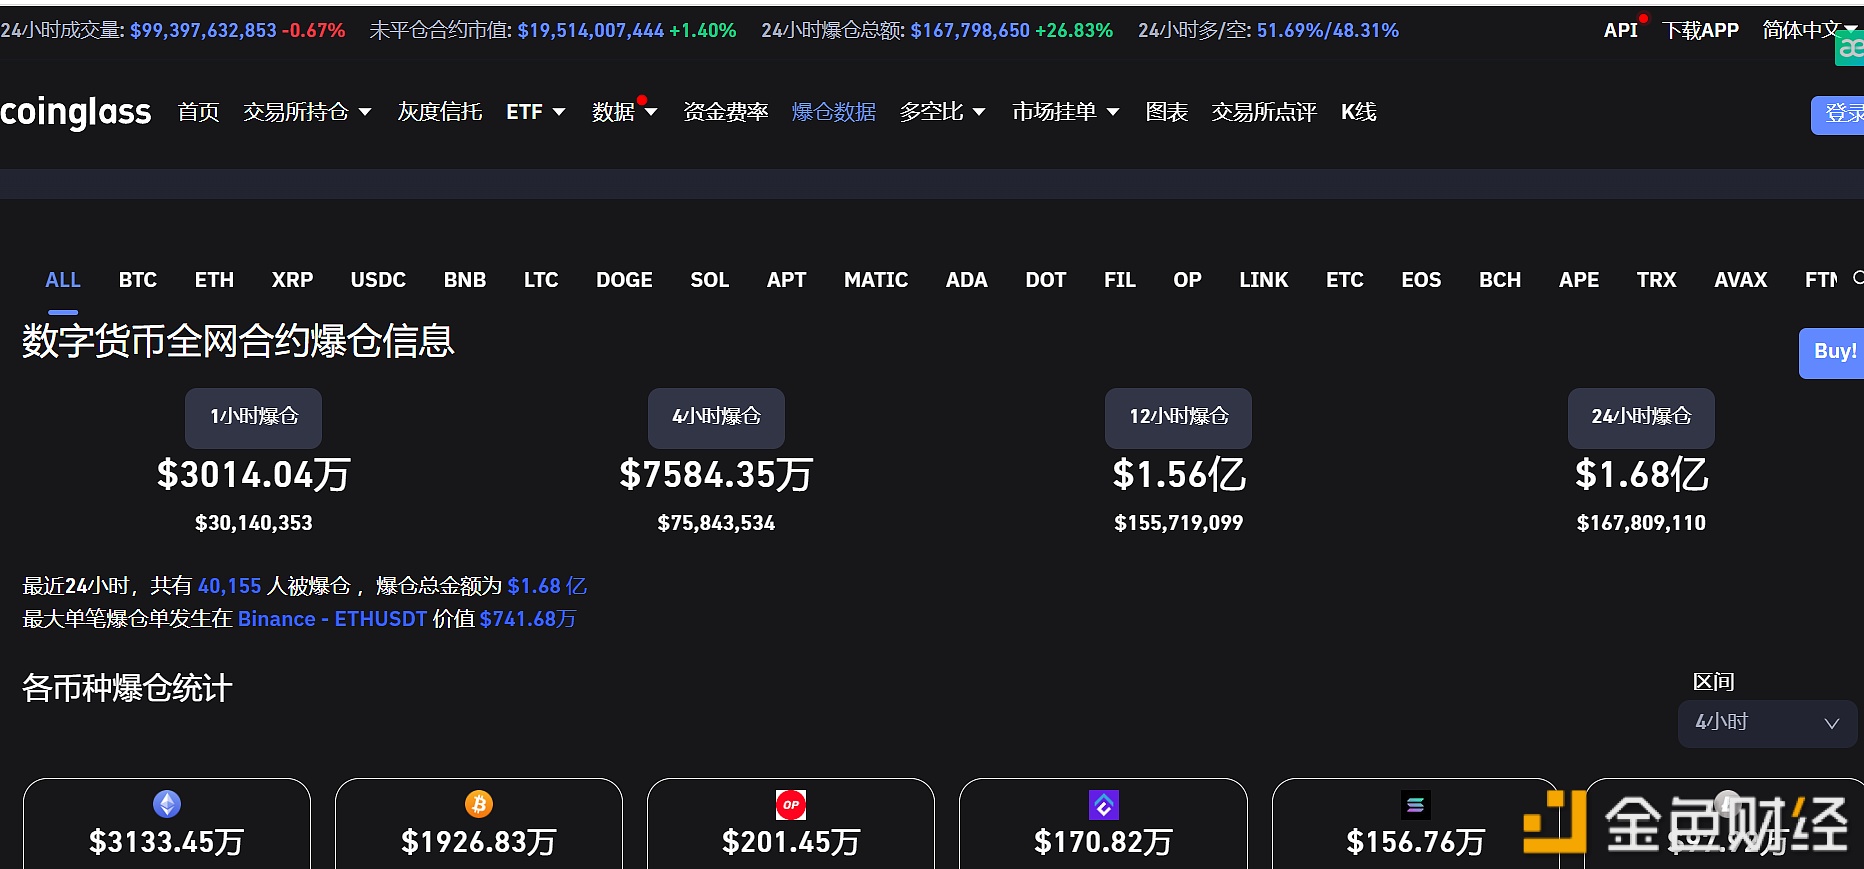Image resolution: width=1864 pixels, height=869 pixels.
Task: Click the green æ extension icon
Action: coord(1850,48)
